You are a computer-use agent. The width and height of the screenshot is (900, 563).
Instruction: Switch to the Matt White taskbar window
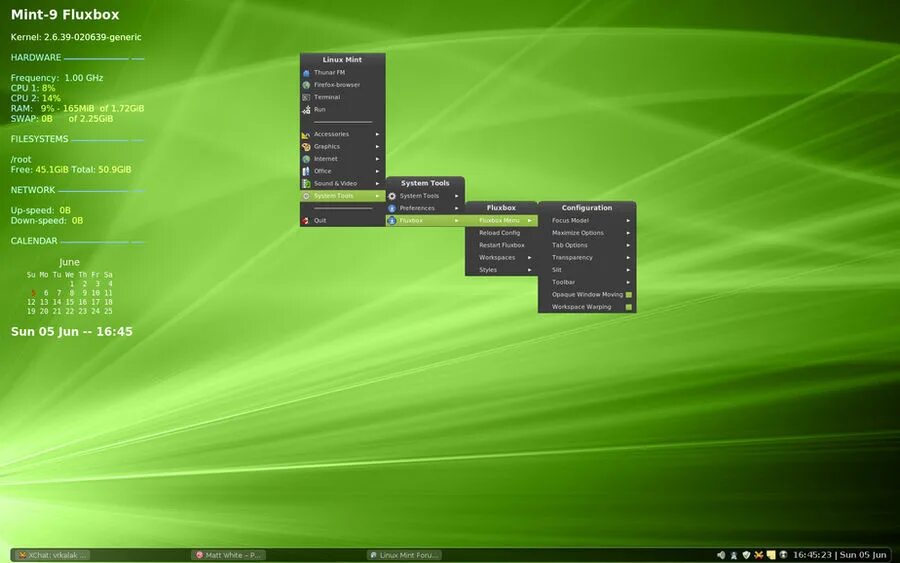coord(228,555)
